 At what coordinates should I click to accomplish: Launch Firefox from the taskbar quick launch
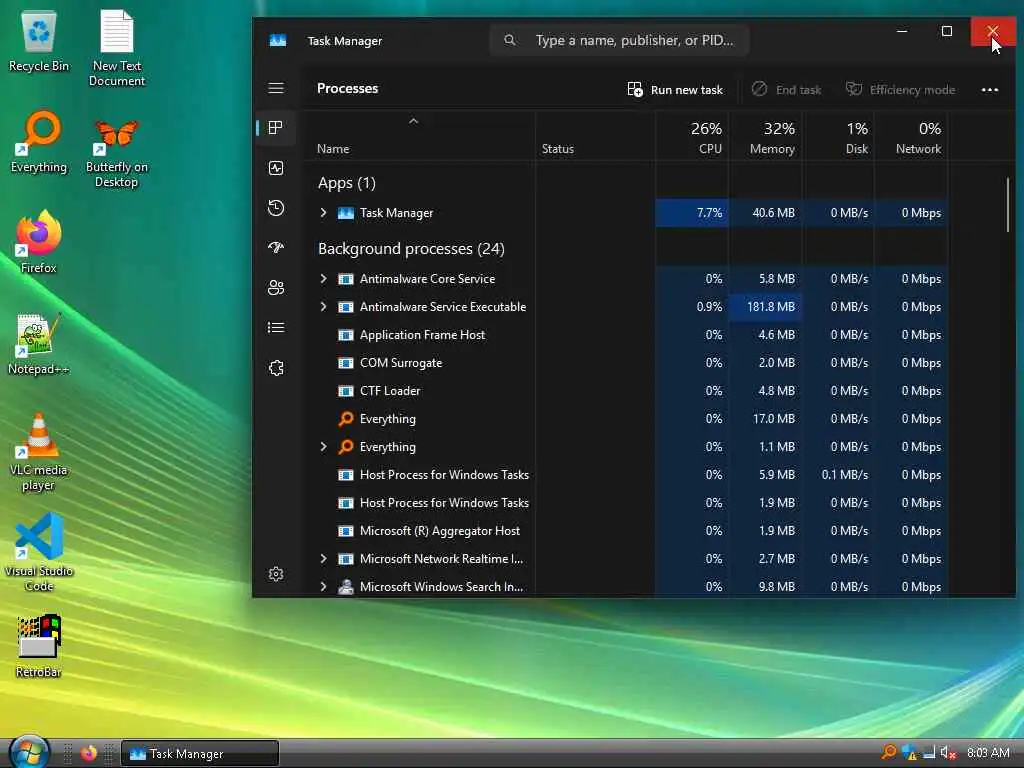pos(89,753)
